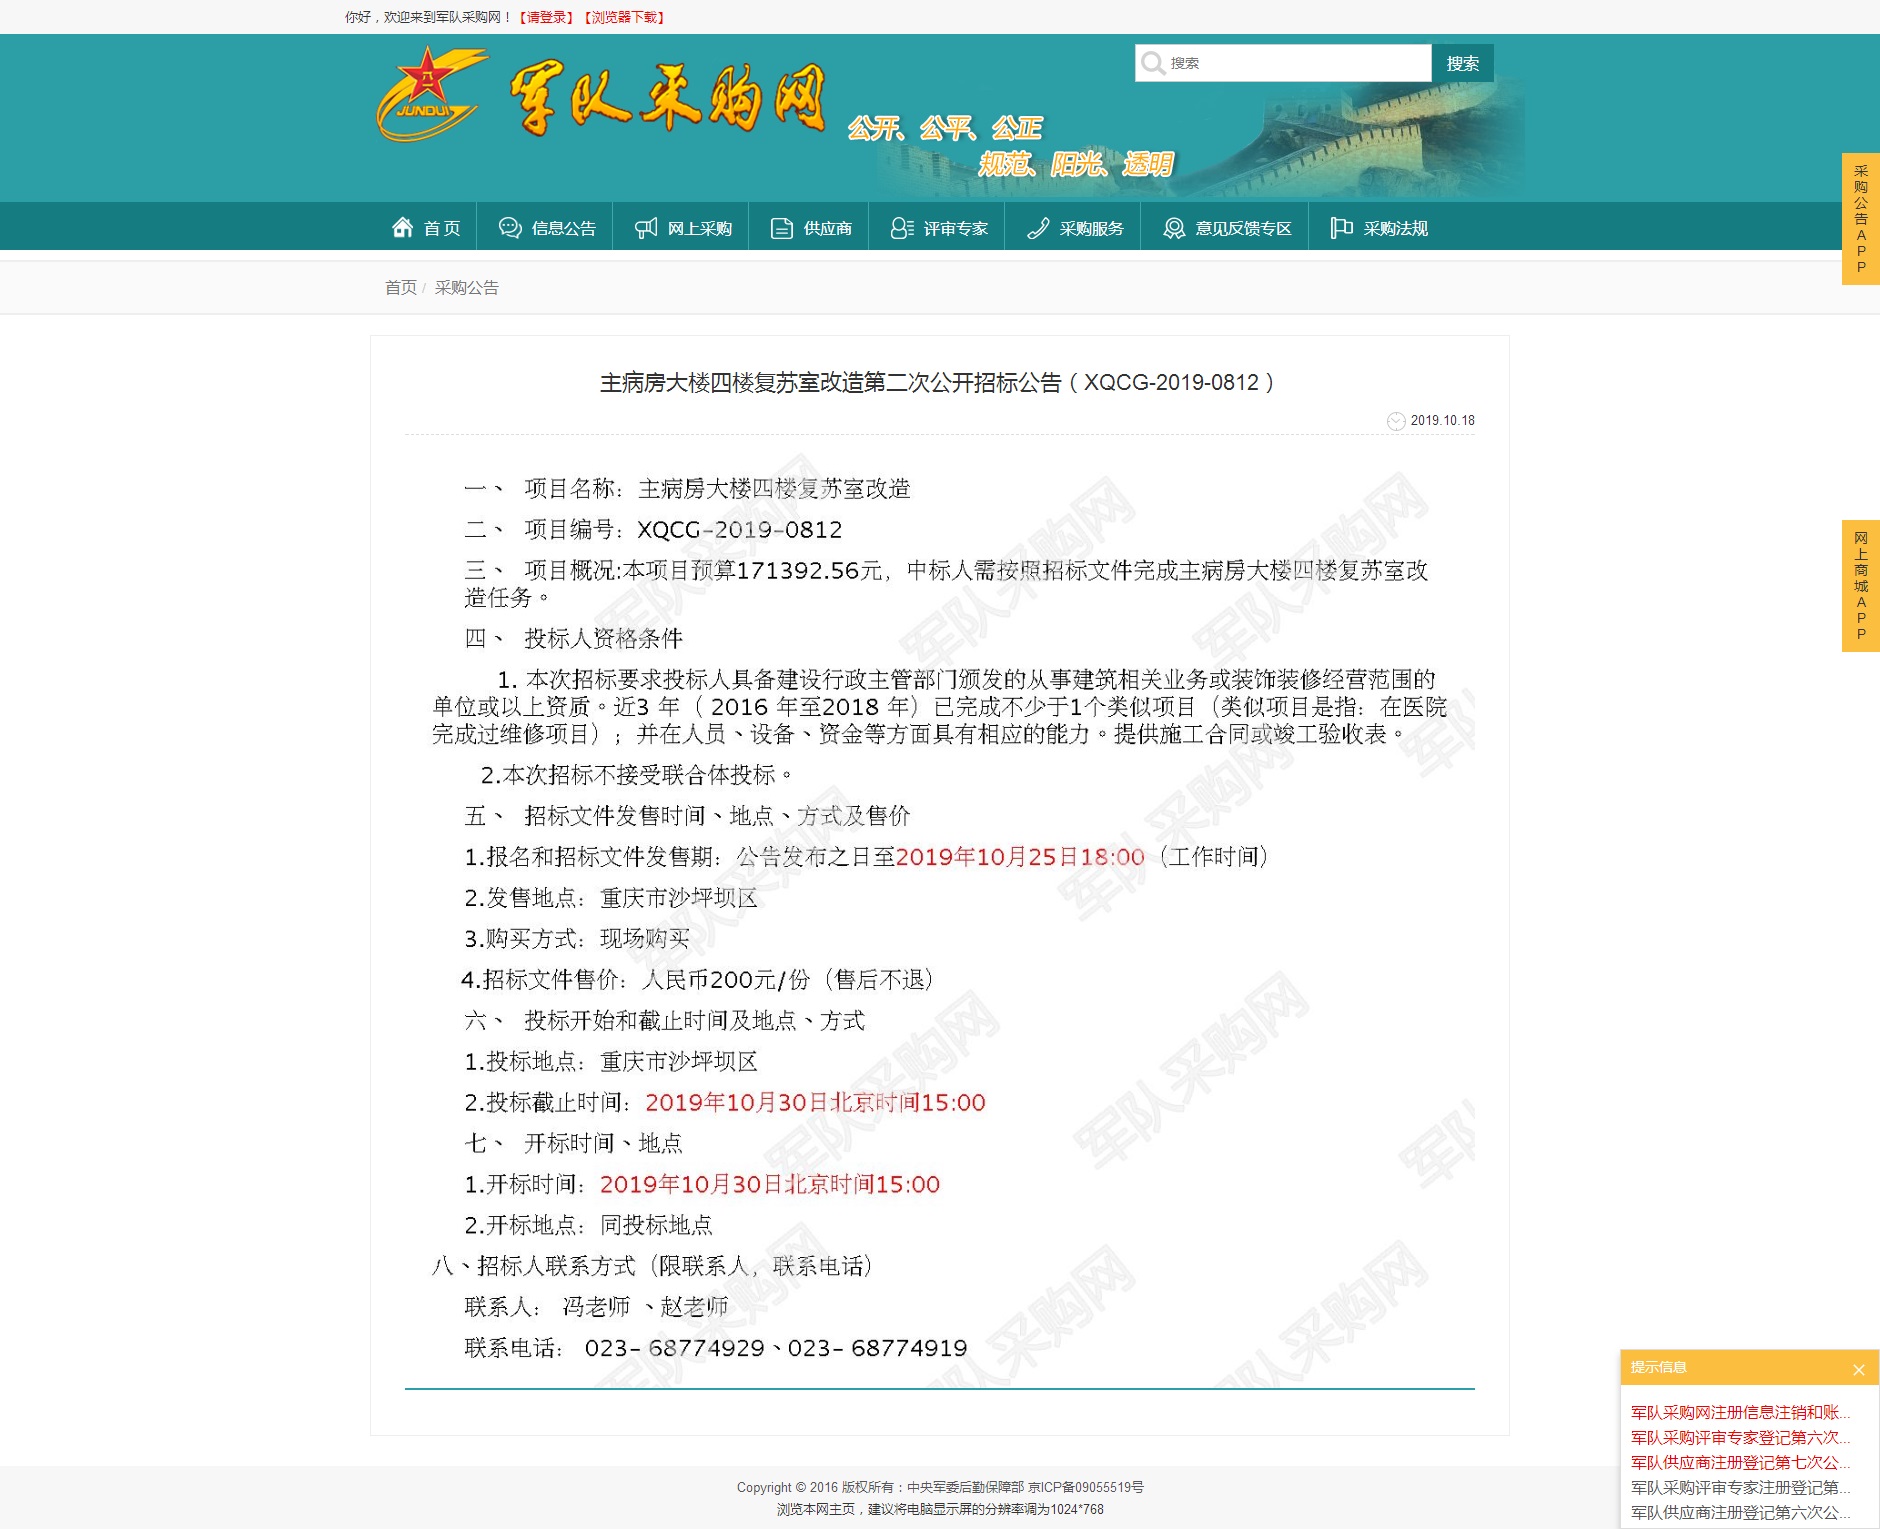Open the 网上商城APP side tab
This screenshot has height=1529, width=1880.
[x=1860, y=586]
